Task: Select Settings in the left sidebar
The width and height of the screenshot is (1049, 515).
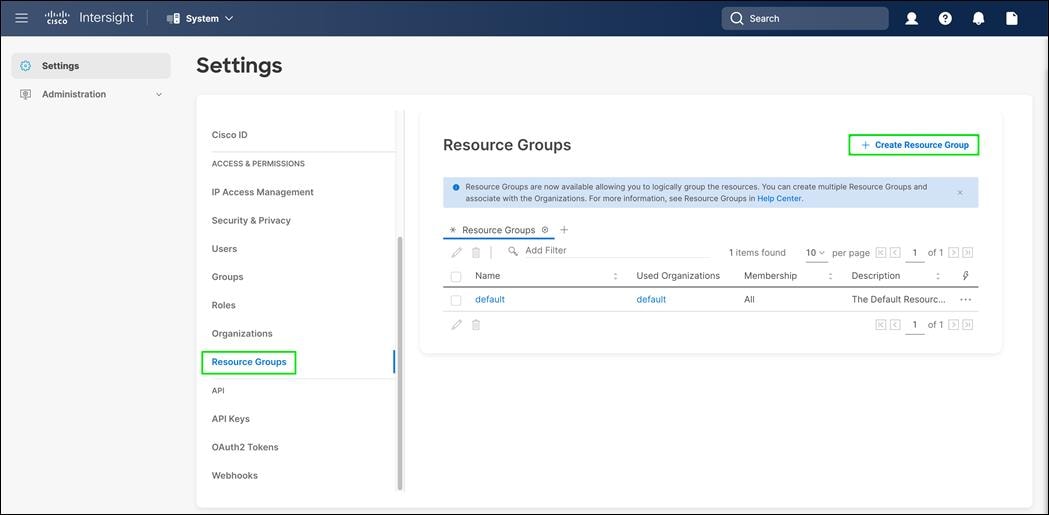Action: coord(91,66)
